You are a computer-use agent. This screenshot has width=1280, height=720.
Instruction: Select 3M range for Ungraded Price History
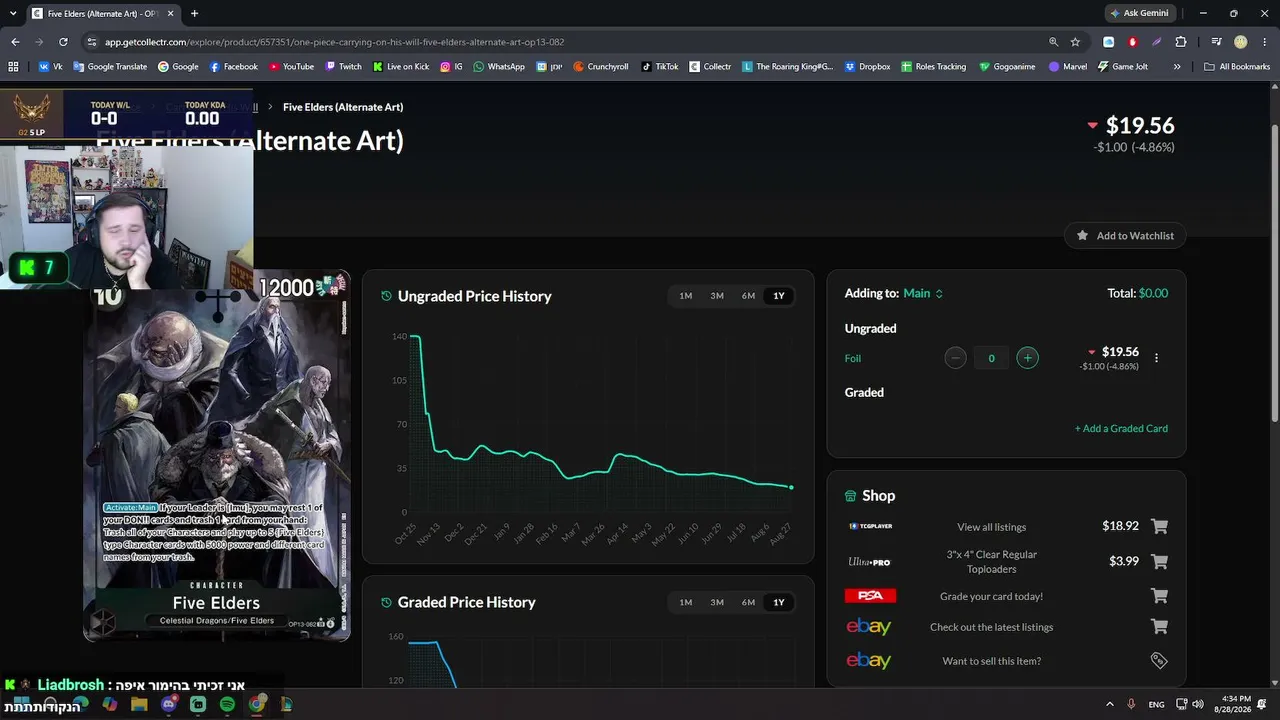click(x=717, y=296)
